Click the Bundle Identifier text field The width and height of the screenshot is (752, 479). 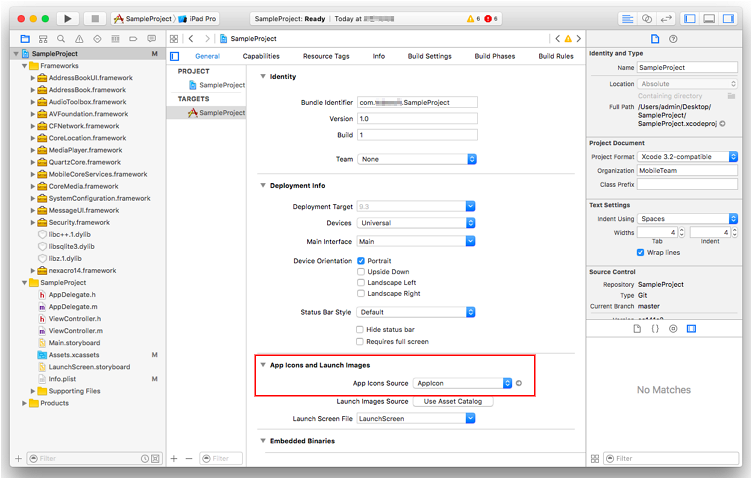(x=416, y=102)
